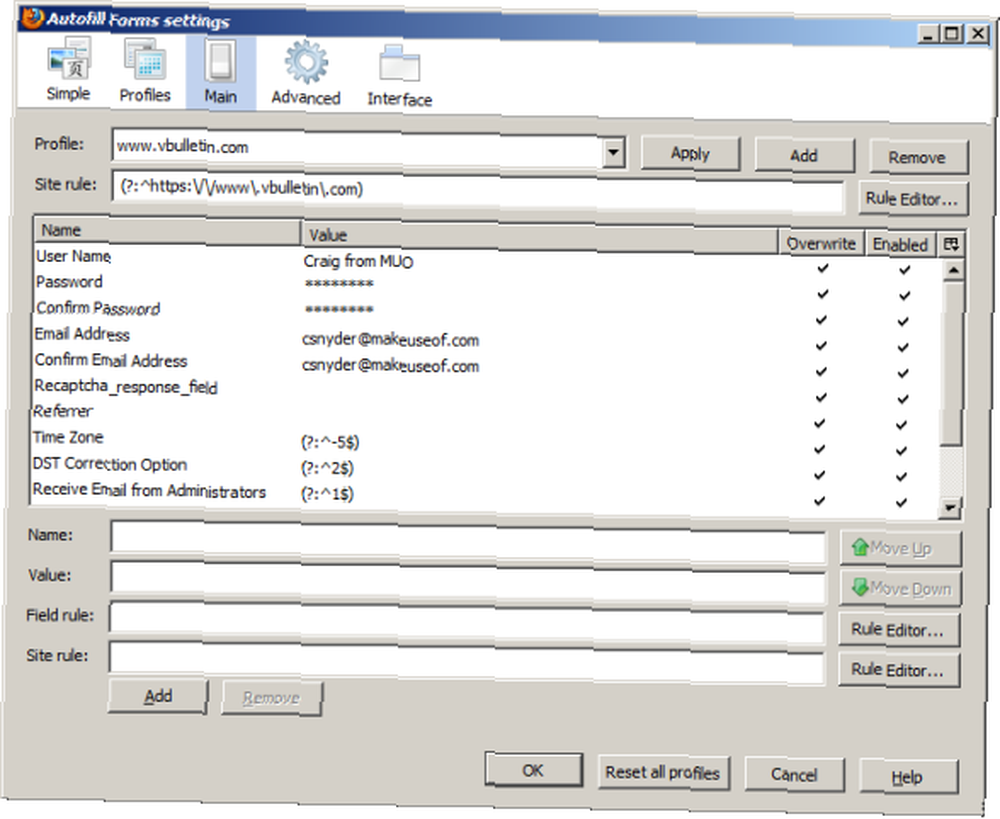Click into the Name input field
The width and height of the screenshot is (1000, 819).
tap(468, 542)
